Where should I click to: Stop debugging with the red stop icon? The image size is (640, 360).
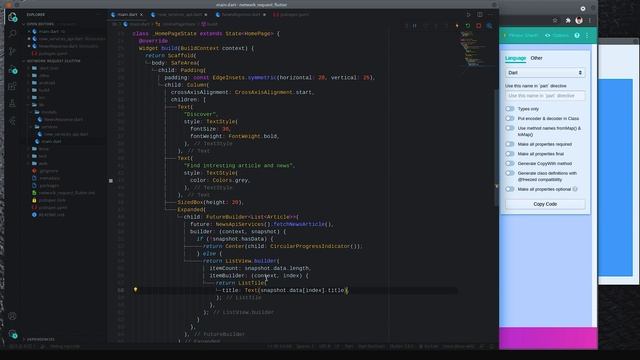click(478, 26)
